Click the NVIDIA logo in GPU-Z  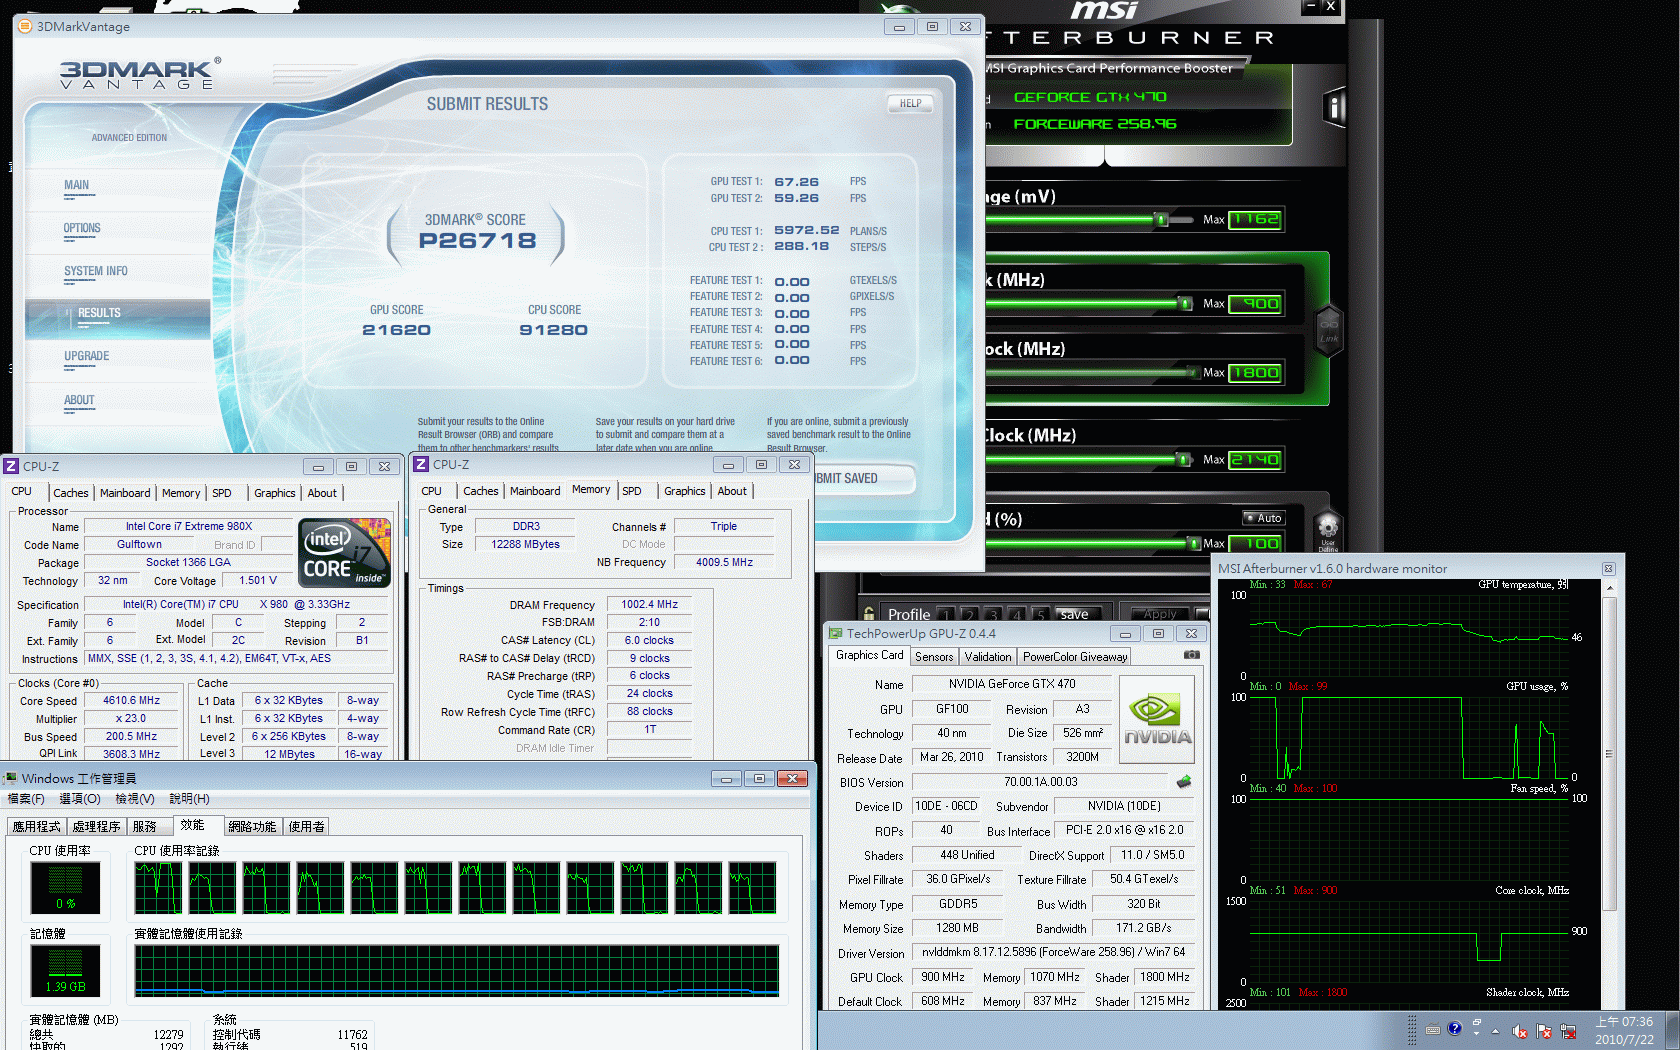click(x=1157, y=720)
